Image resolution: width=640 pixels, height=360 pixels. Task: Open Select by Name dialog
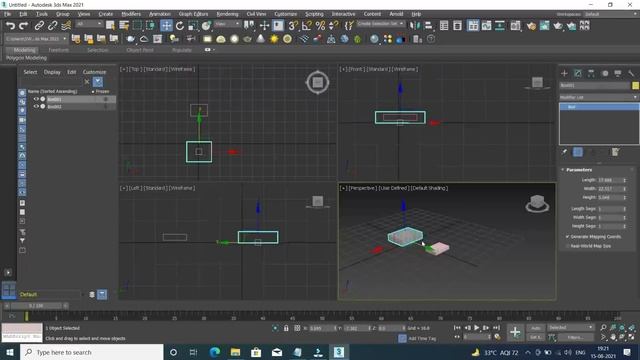click(124, 26)
